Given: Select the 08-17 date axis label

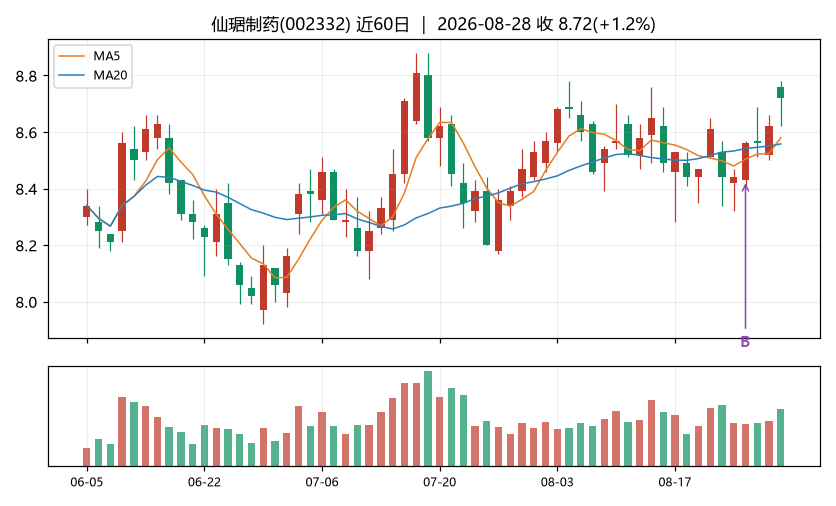Looking at the screenshot, I should tap(675, 483).
